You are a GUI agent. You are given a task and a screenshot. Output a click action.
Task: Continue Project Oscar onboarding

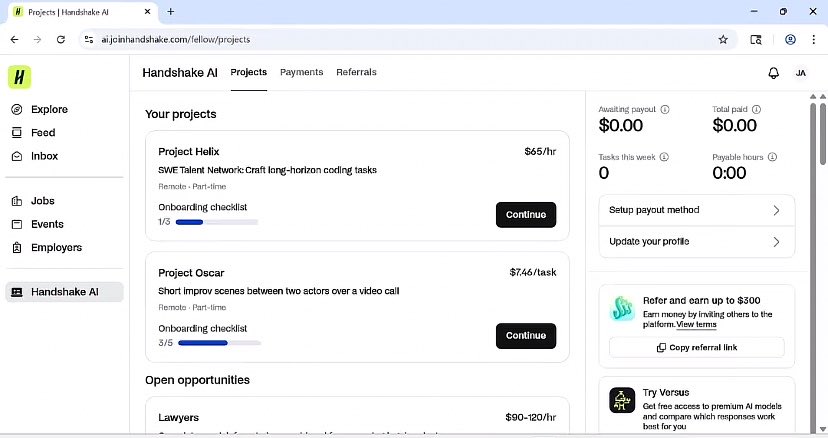tap(526, 336)
